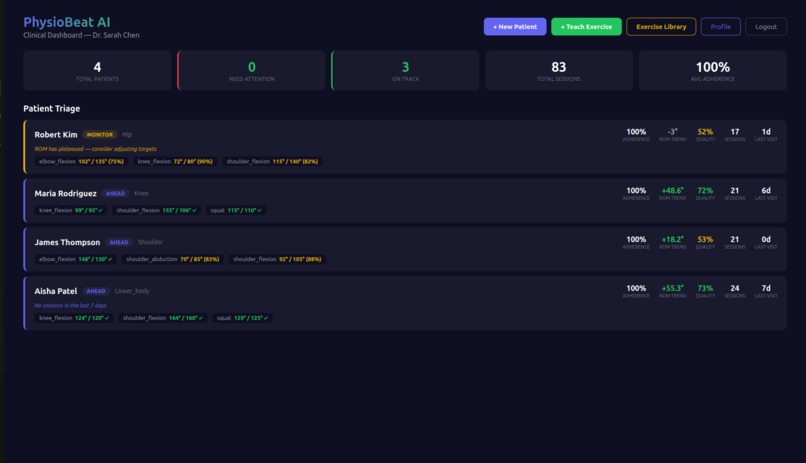806x463 pixels.
Task: Click James Thompson's 53% quality value
Action: pyautogui.click(x=705, y=239)
